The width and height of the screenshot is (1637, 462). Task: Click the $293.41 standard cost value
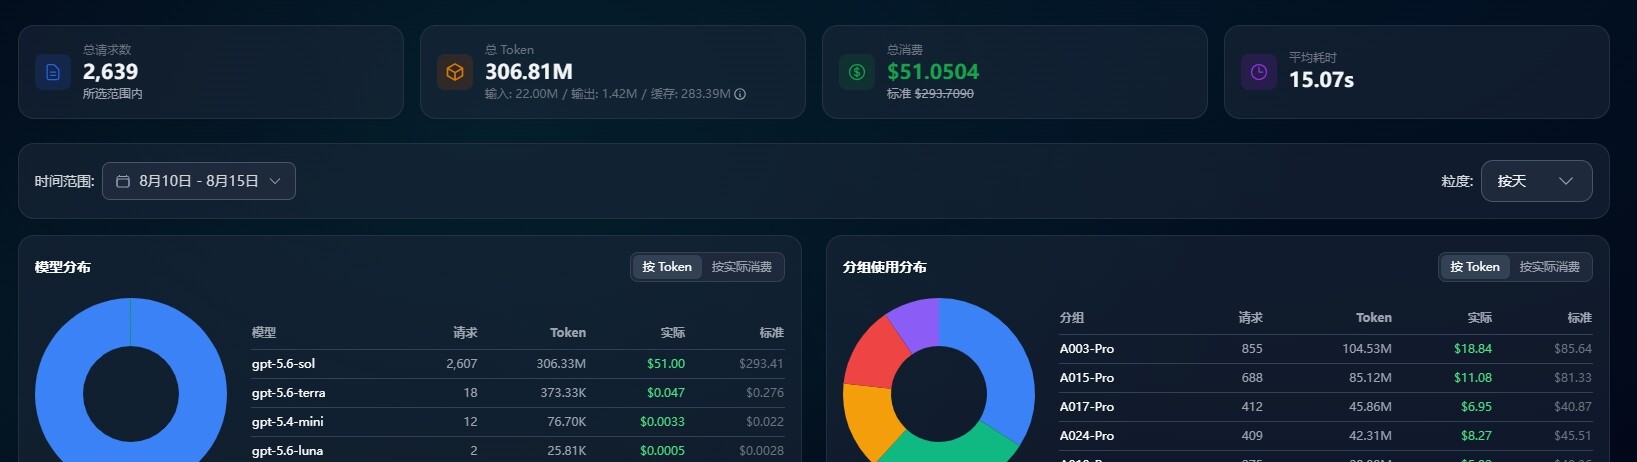(762, 364)
